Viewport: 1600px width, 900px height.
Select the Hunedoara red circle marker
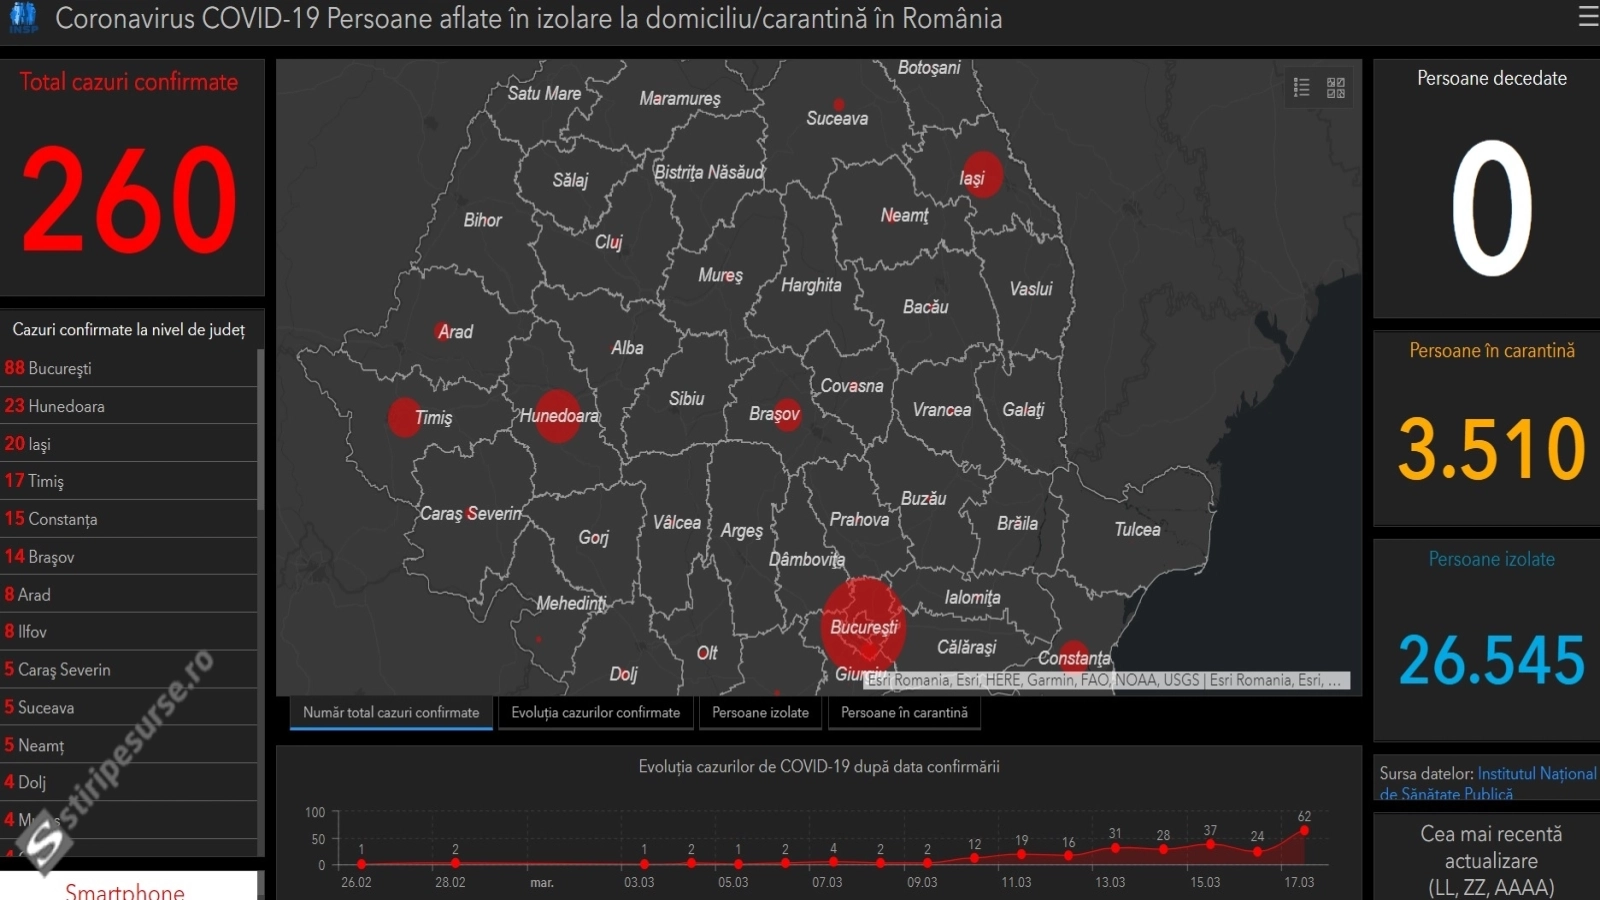tap(557, 415)
